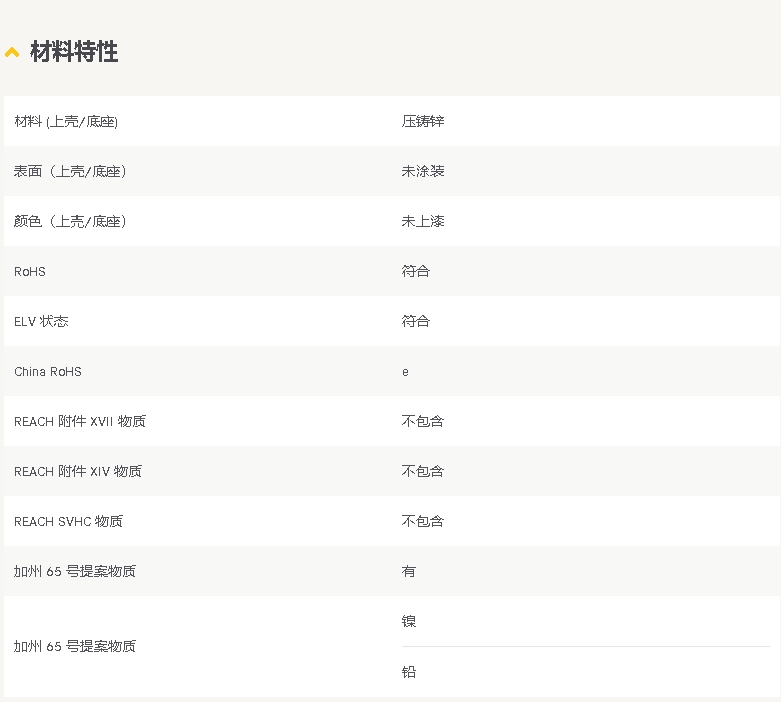The image size is (781, 702).
Task: Click the 符合 value in the RoHS row
Action: (416, 271)
